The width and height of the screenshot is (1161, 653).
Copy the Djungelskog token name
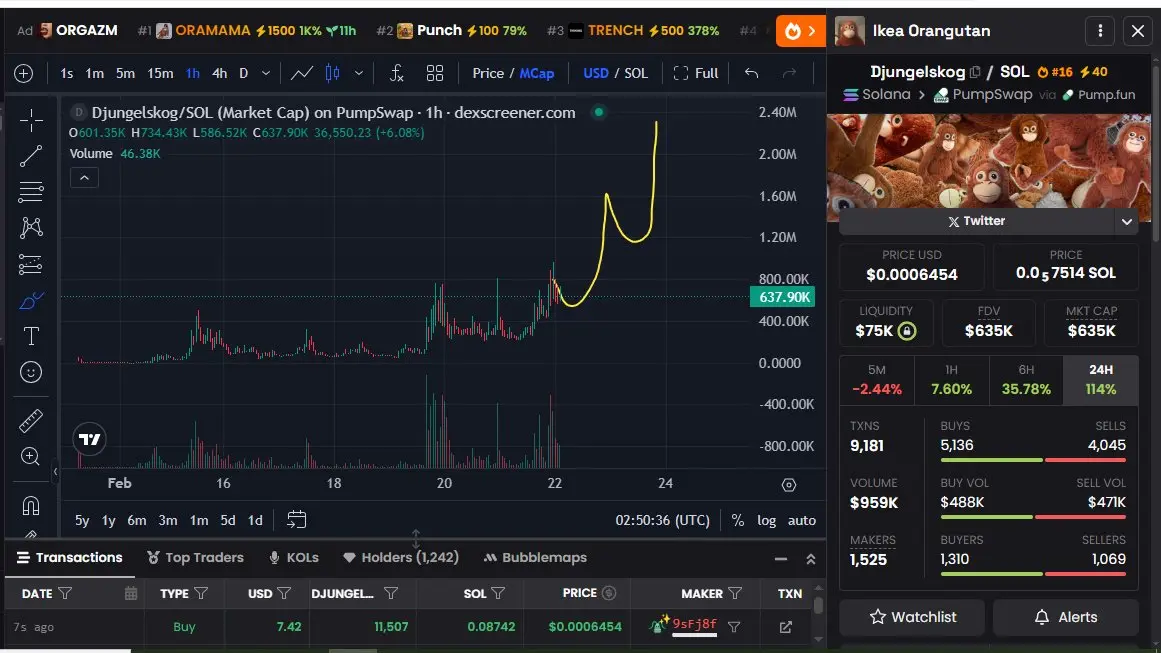click(x=975, y=73)
